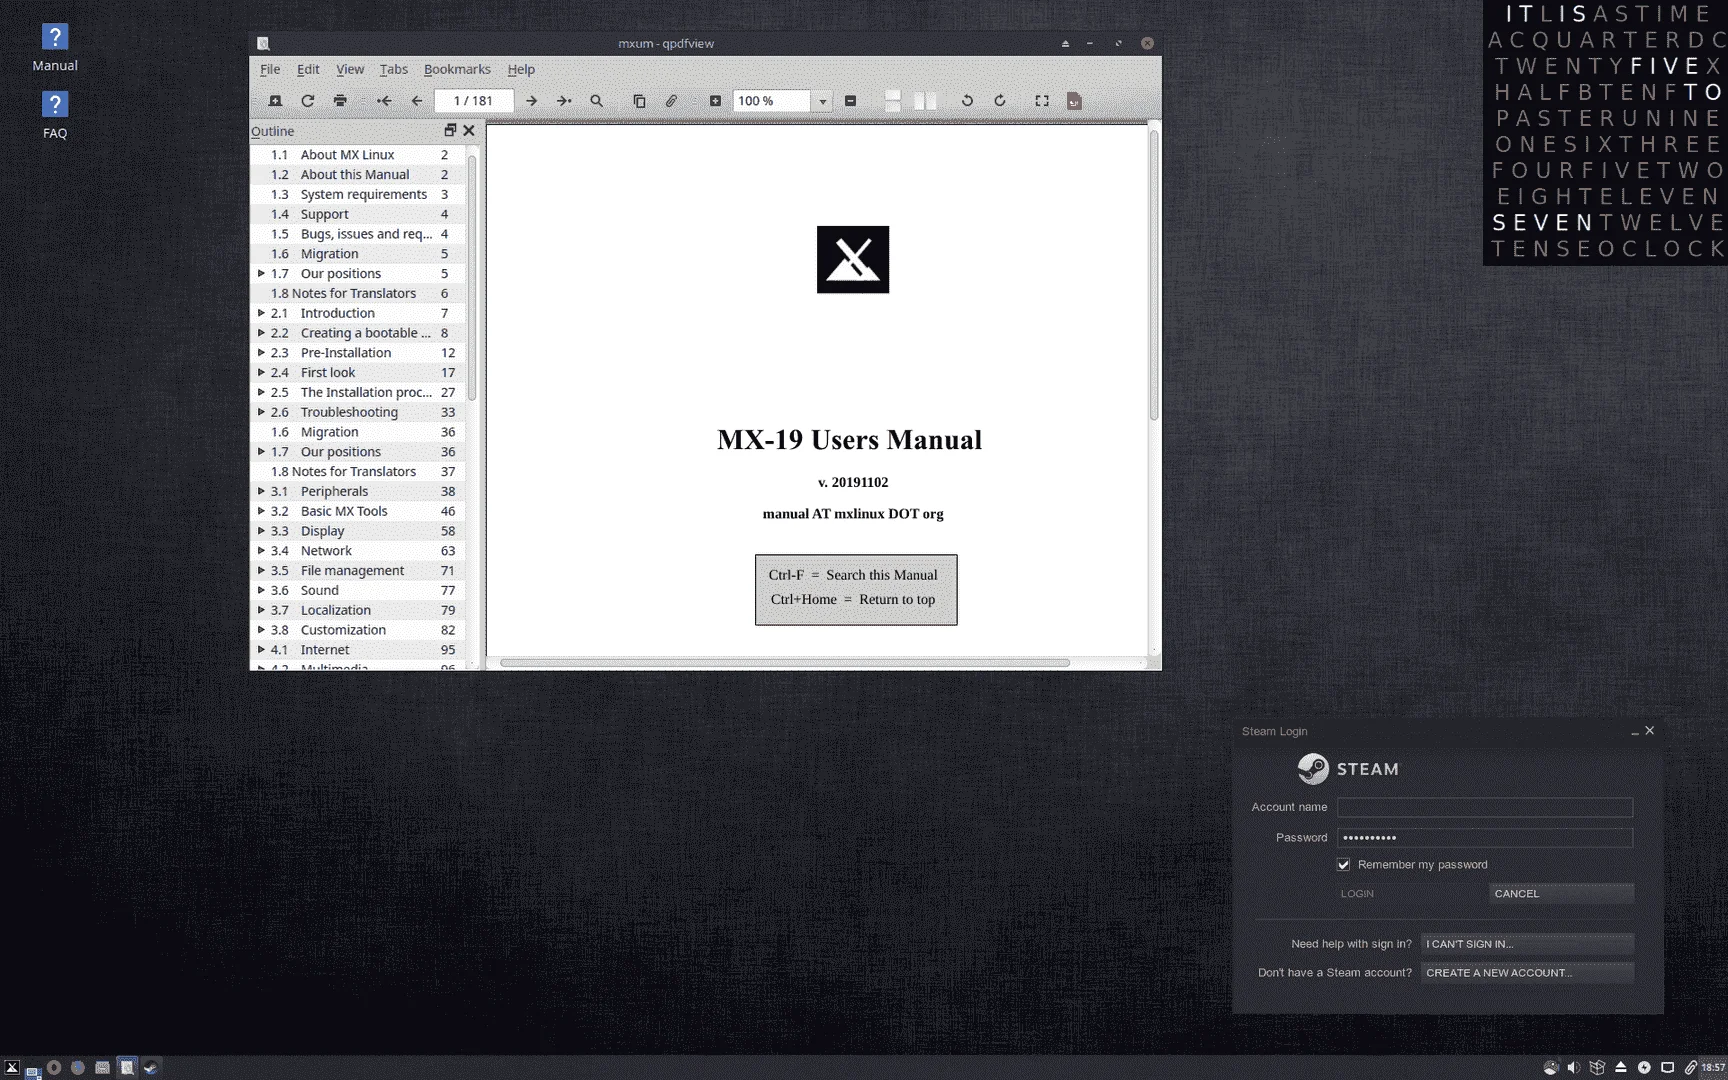This screenshot has width=1728, height=1080.
Task: Click the power manager tray icon
Action: click(x=1644, y=1068)
